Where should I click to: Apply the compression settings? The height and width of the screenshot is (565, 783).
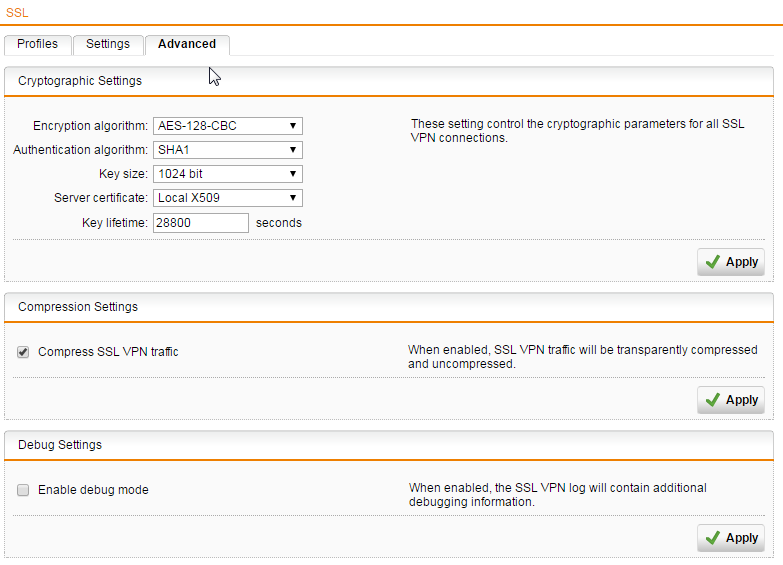(x=731, y=400)
